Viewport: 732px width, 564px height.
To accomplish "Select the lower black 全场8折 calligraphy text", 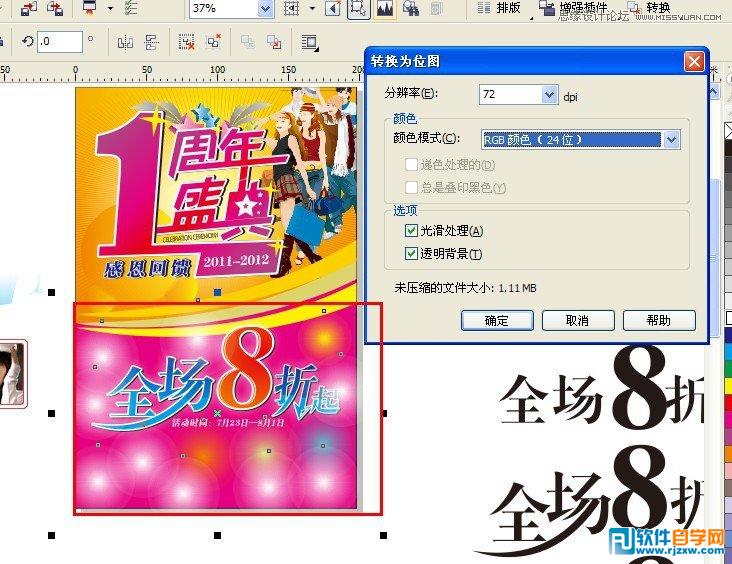I will coord(591,500).
